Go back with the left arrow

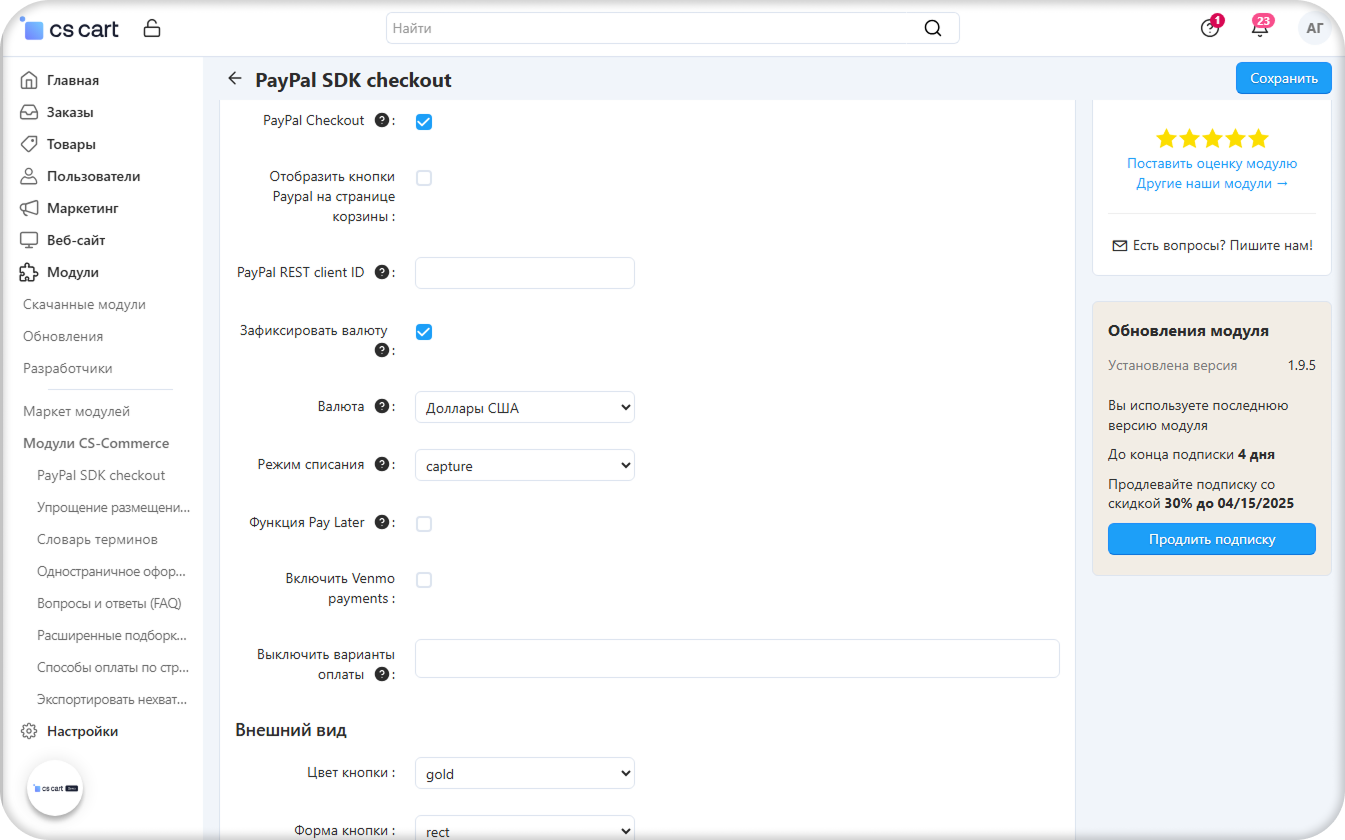(x=235, y=79)
